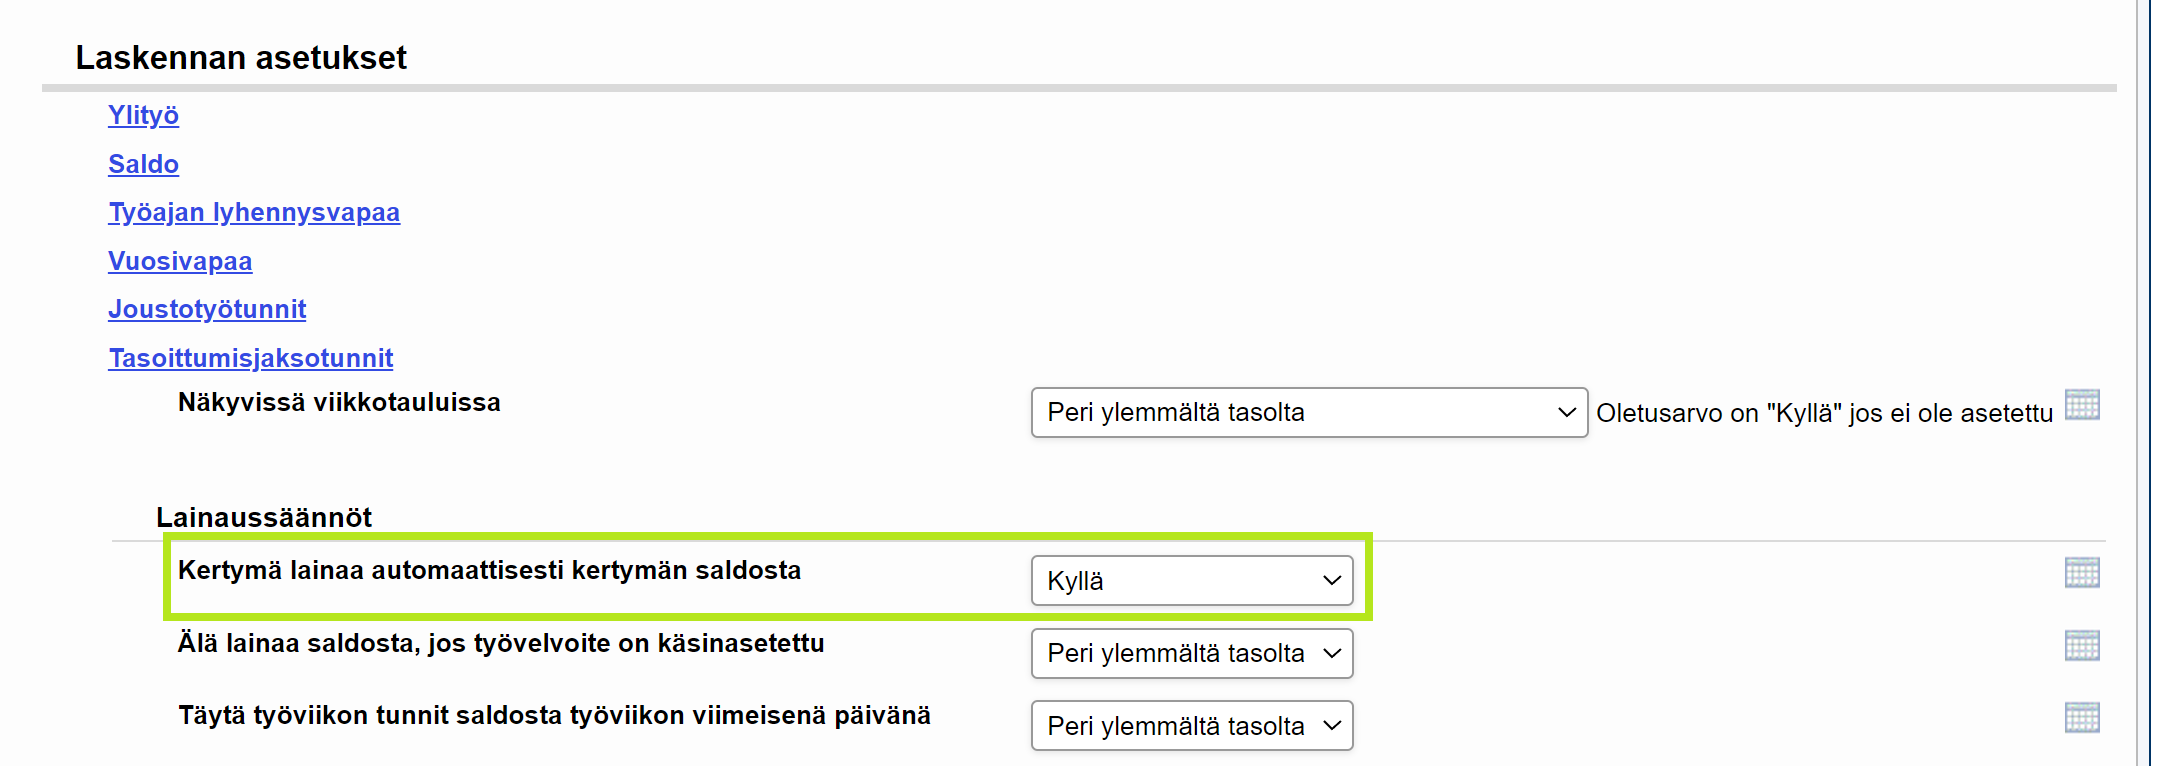Click the Laskennan asetukset heading

point(241,58)
